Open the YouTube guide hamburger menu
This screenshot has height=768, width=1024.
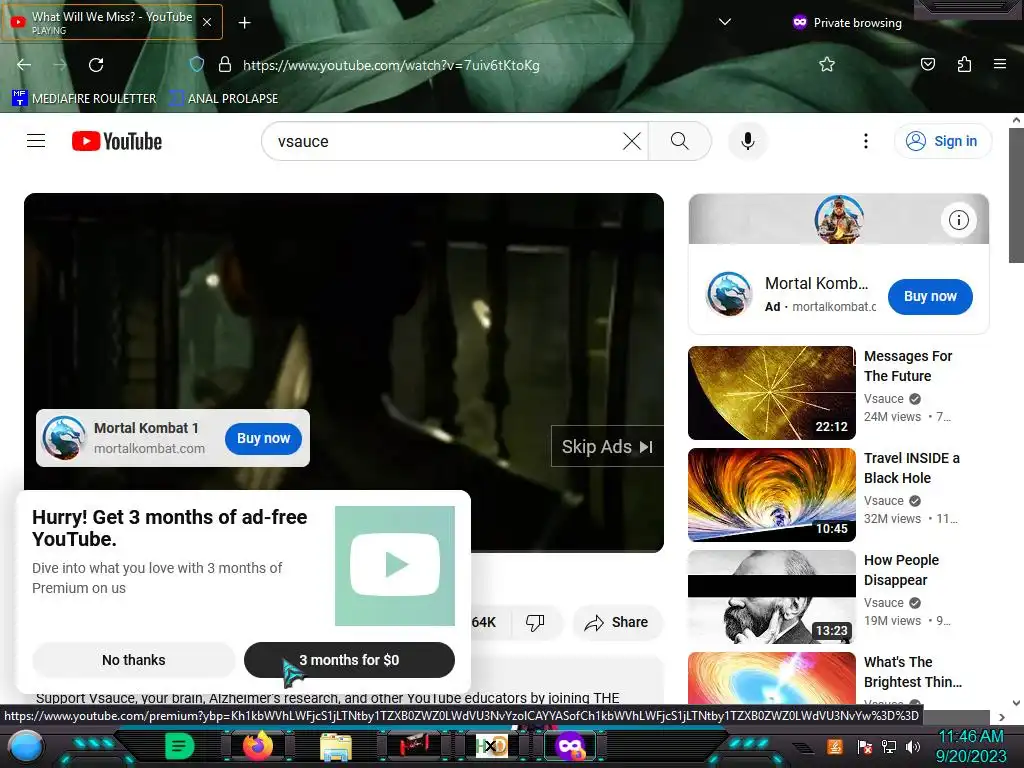pos(36,141)
